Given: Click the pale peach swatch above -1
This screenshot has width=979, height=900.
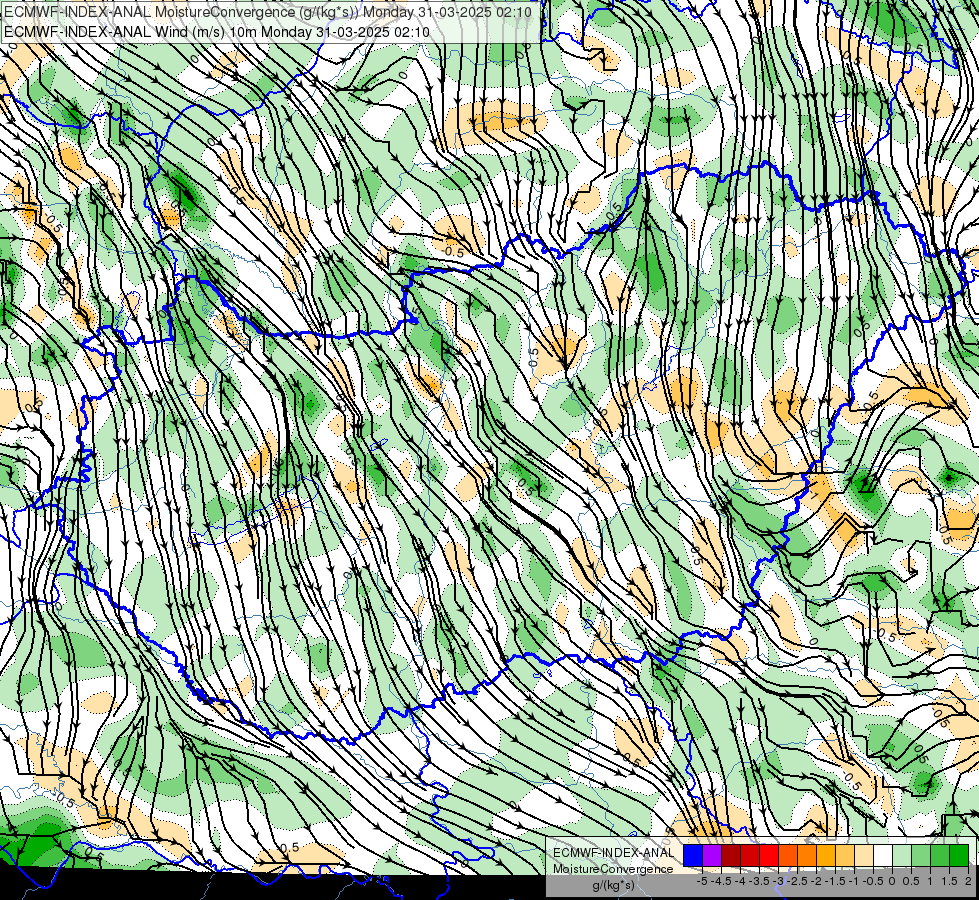Looking at the screenshot, I should pyautogui.click(x=863, y=856).
